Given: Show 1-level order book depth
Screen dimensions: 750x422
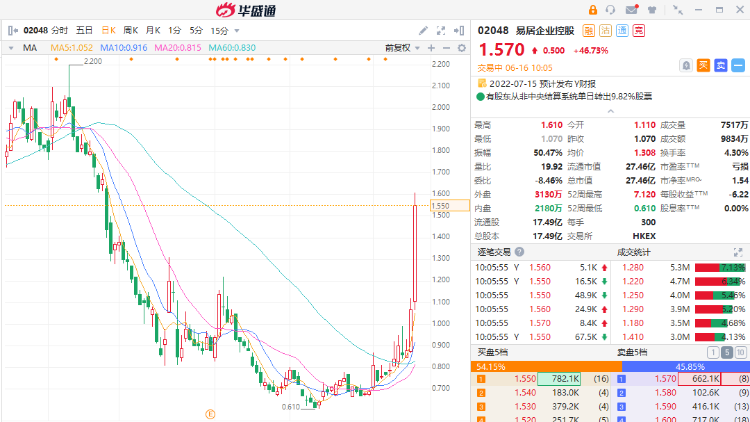Looking at the screenshot, I should point(713,353).
